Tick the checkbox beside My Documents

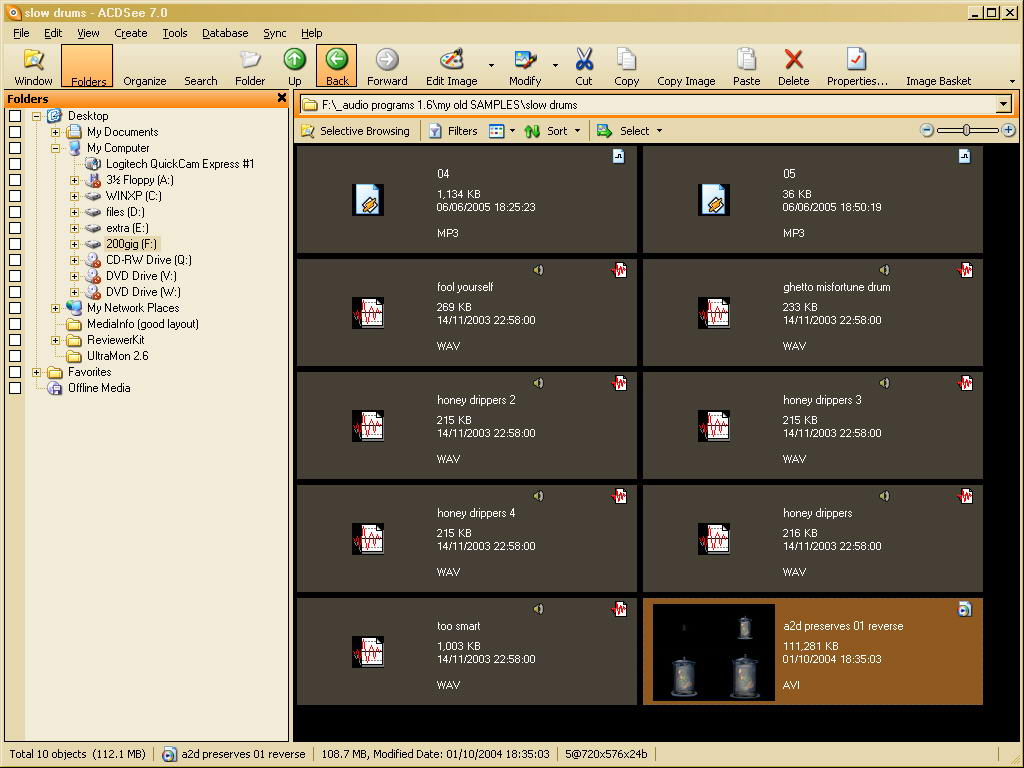point(15,132)
